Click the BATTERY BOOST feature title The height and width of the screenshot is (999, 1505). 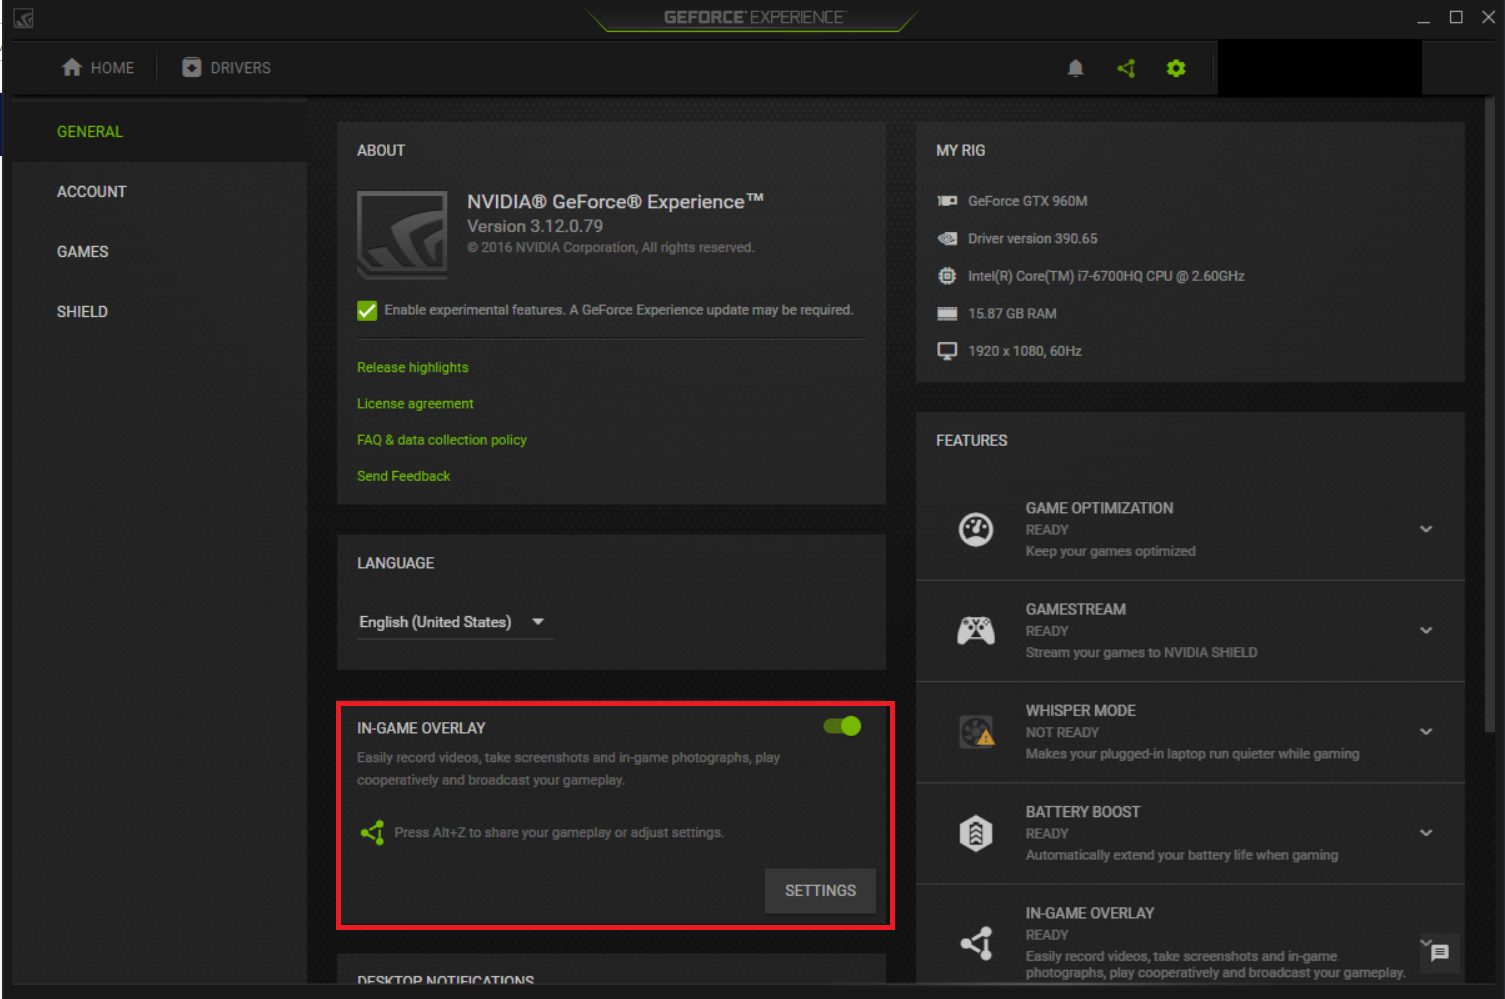(1083, 812)
